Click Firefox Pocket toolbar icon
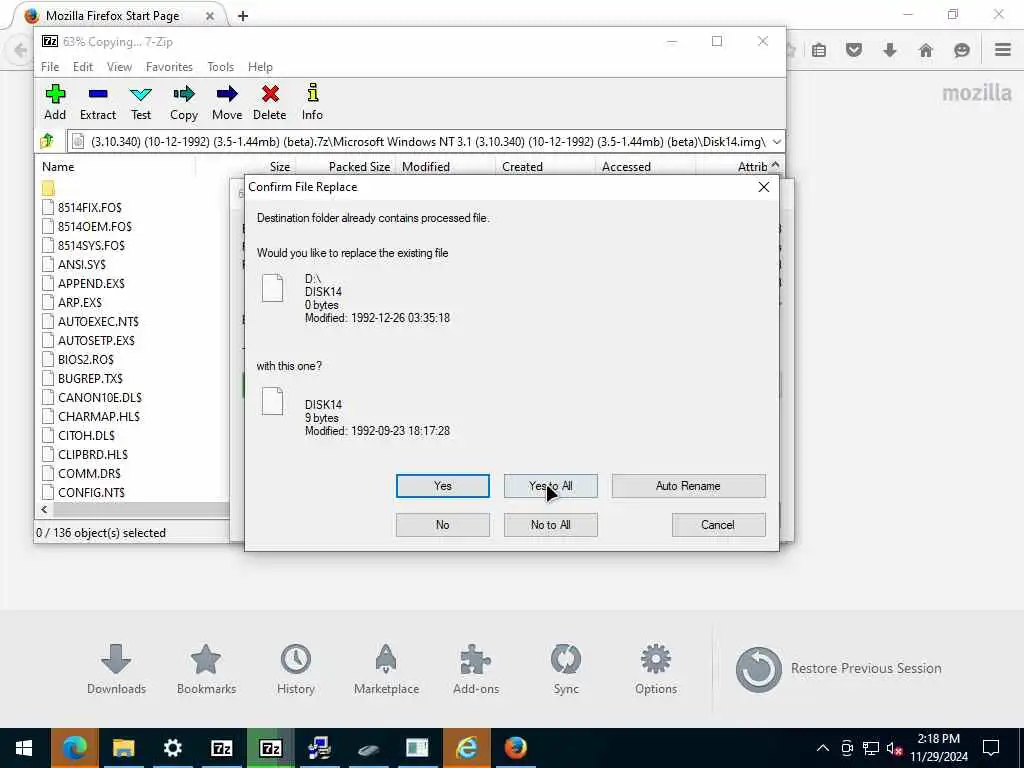The image size is (1024, 768). pyautogui.click(x=854, y=50)
